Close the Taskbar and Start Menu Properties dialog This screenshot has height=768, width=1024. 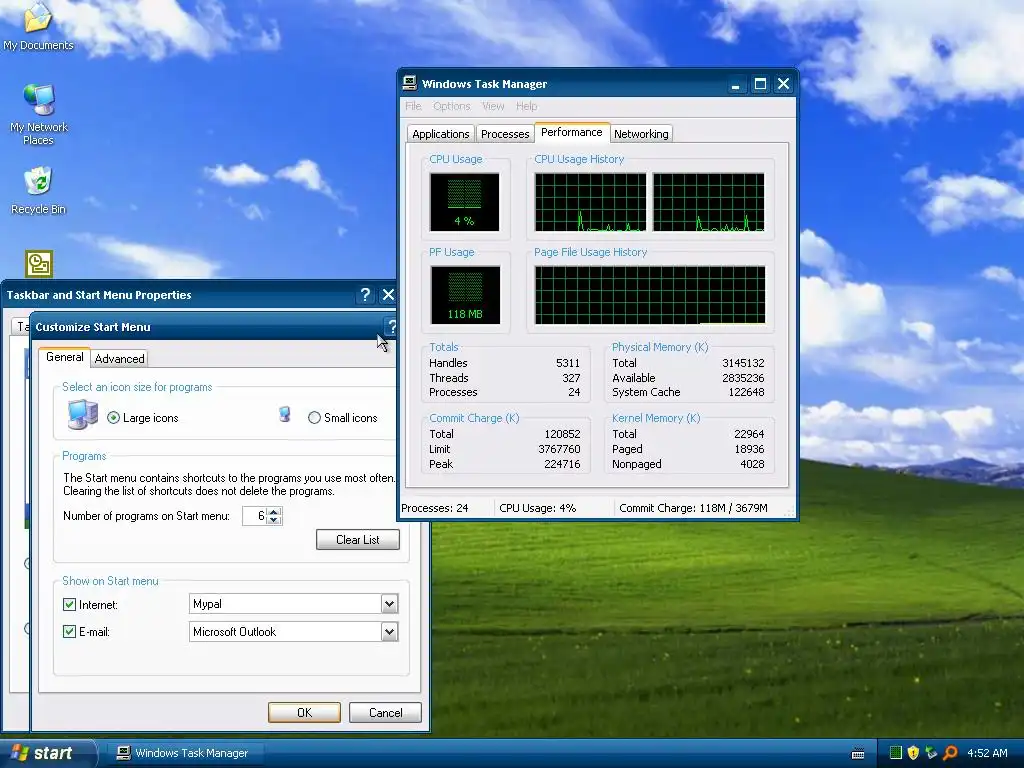click(388, 295)
